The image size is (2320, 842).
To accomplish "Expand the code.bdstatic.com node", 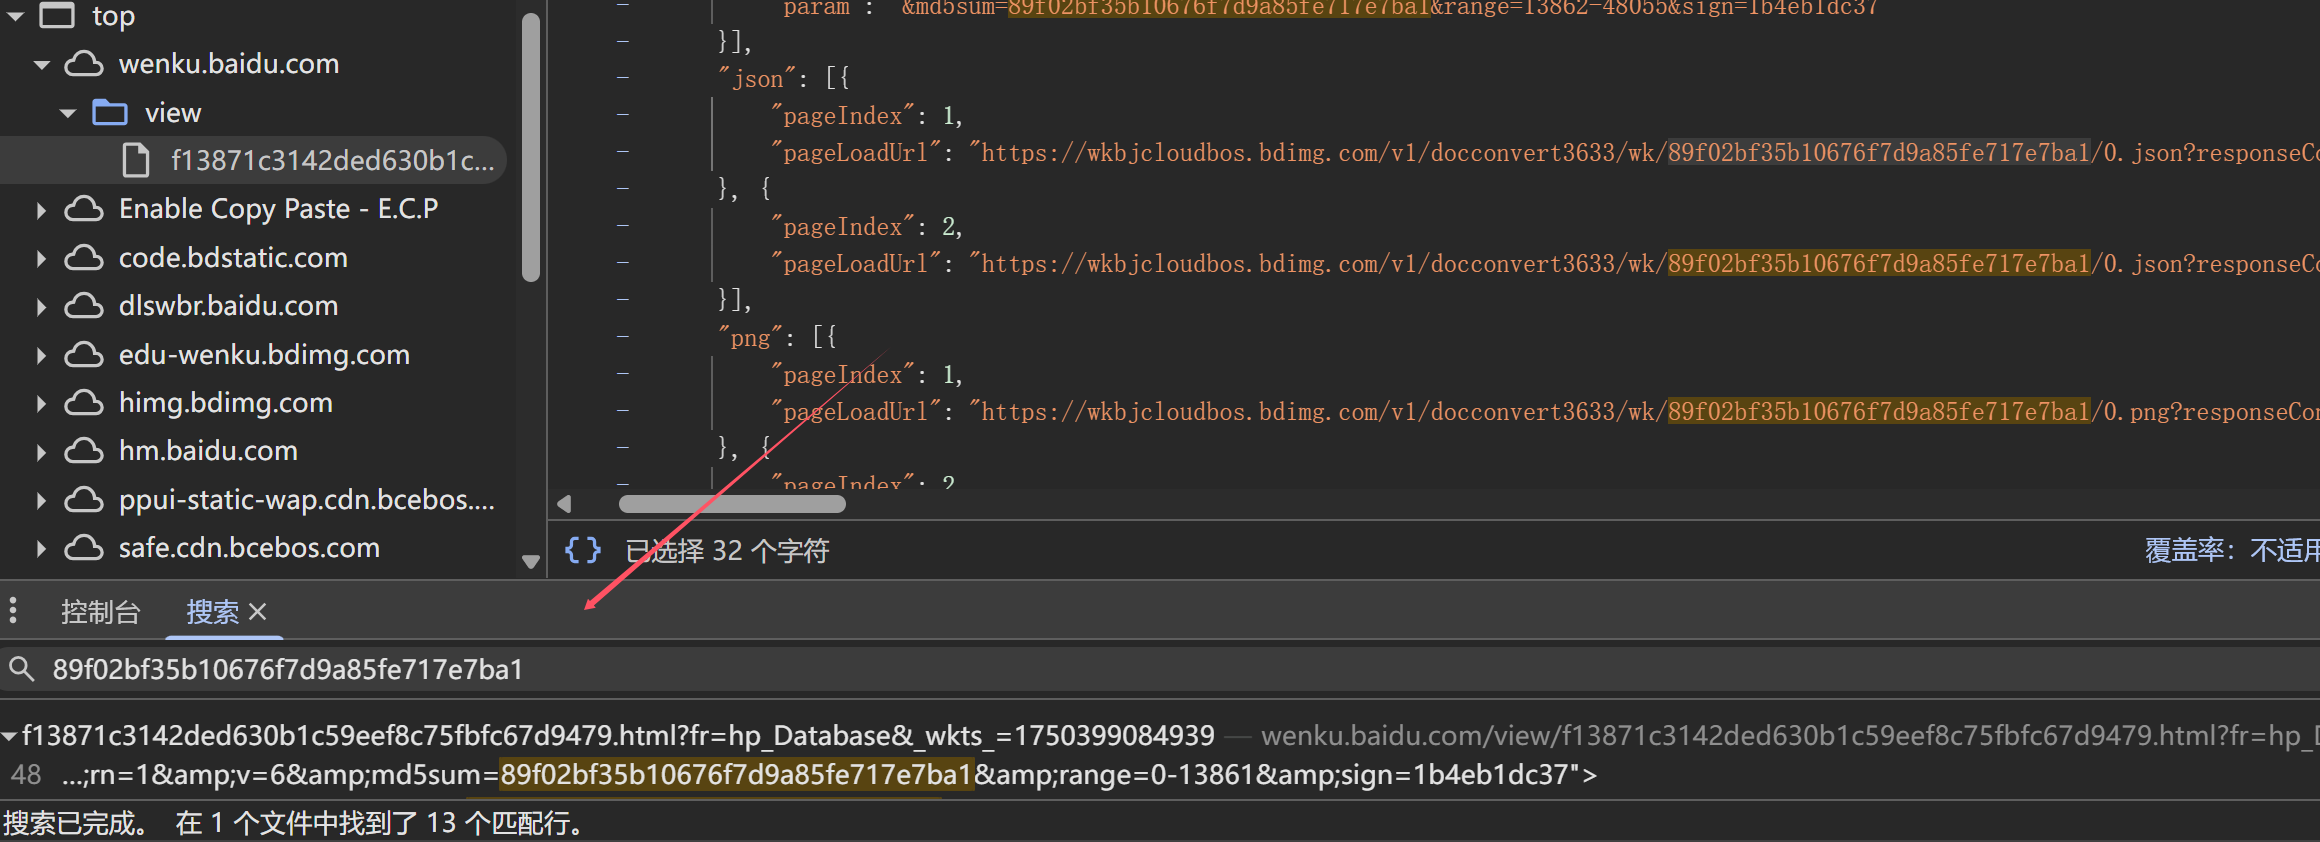I will click(41, 258).
